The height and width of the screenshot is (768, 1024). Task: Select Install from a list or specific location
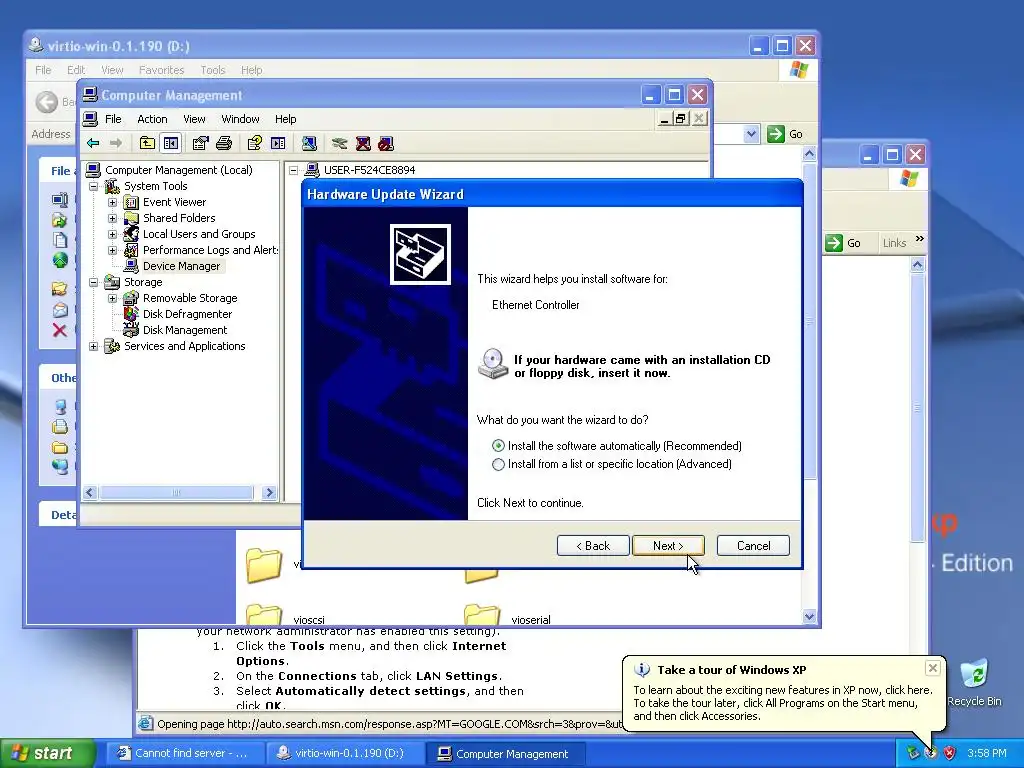click(x=498, y=464)
